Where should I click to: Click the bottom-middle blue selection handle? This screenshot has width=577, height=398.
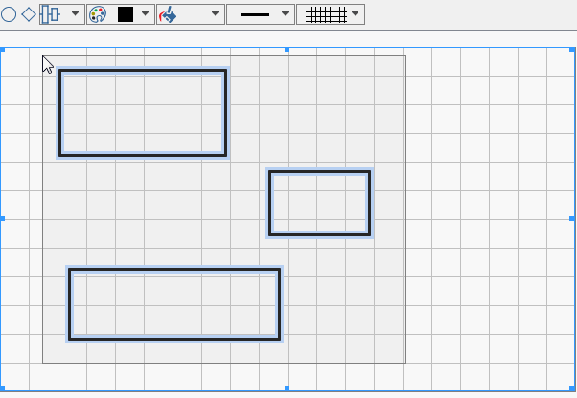(x=287, y=388)
